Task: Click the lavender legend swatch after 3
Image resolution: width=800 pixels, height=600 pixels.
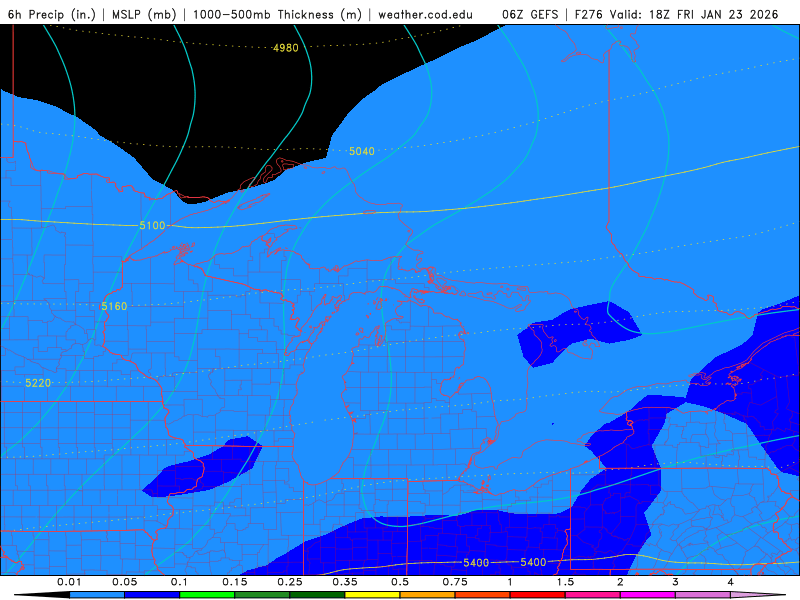Action: [x=703, y=595]
